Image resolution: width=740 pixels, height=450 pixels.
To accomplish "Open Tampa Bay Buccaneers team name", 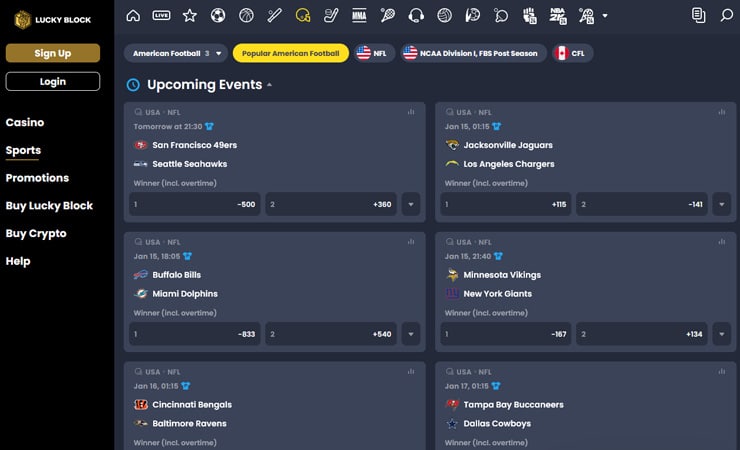I will (x=513, y=404).
